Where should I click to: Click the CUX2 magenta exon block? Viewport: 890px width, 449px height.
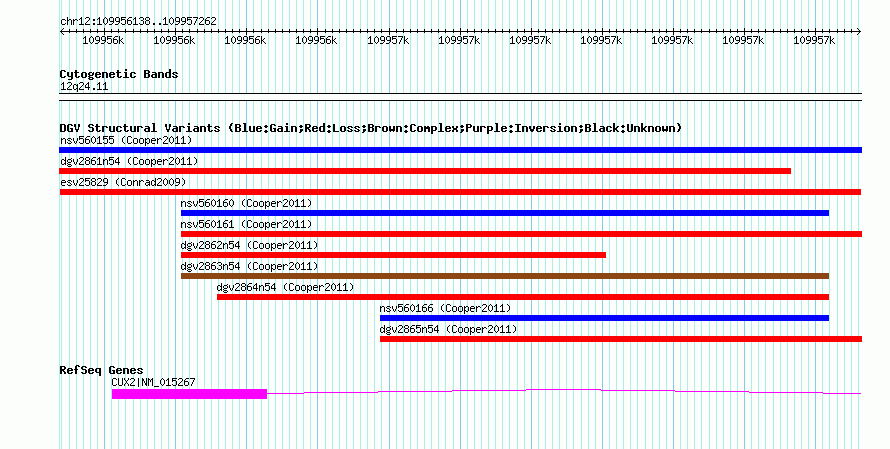(x=189, y=394)
